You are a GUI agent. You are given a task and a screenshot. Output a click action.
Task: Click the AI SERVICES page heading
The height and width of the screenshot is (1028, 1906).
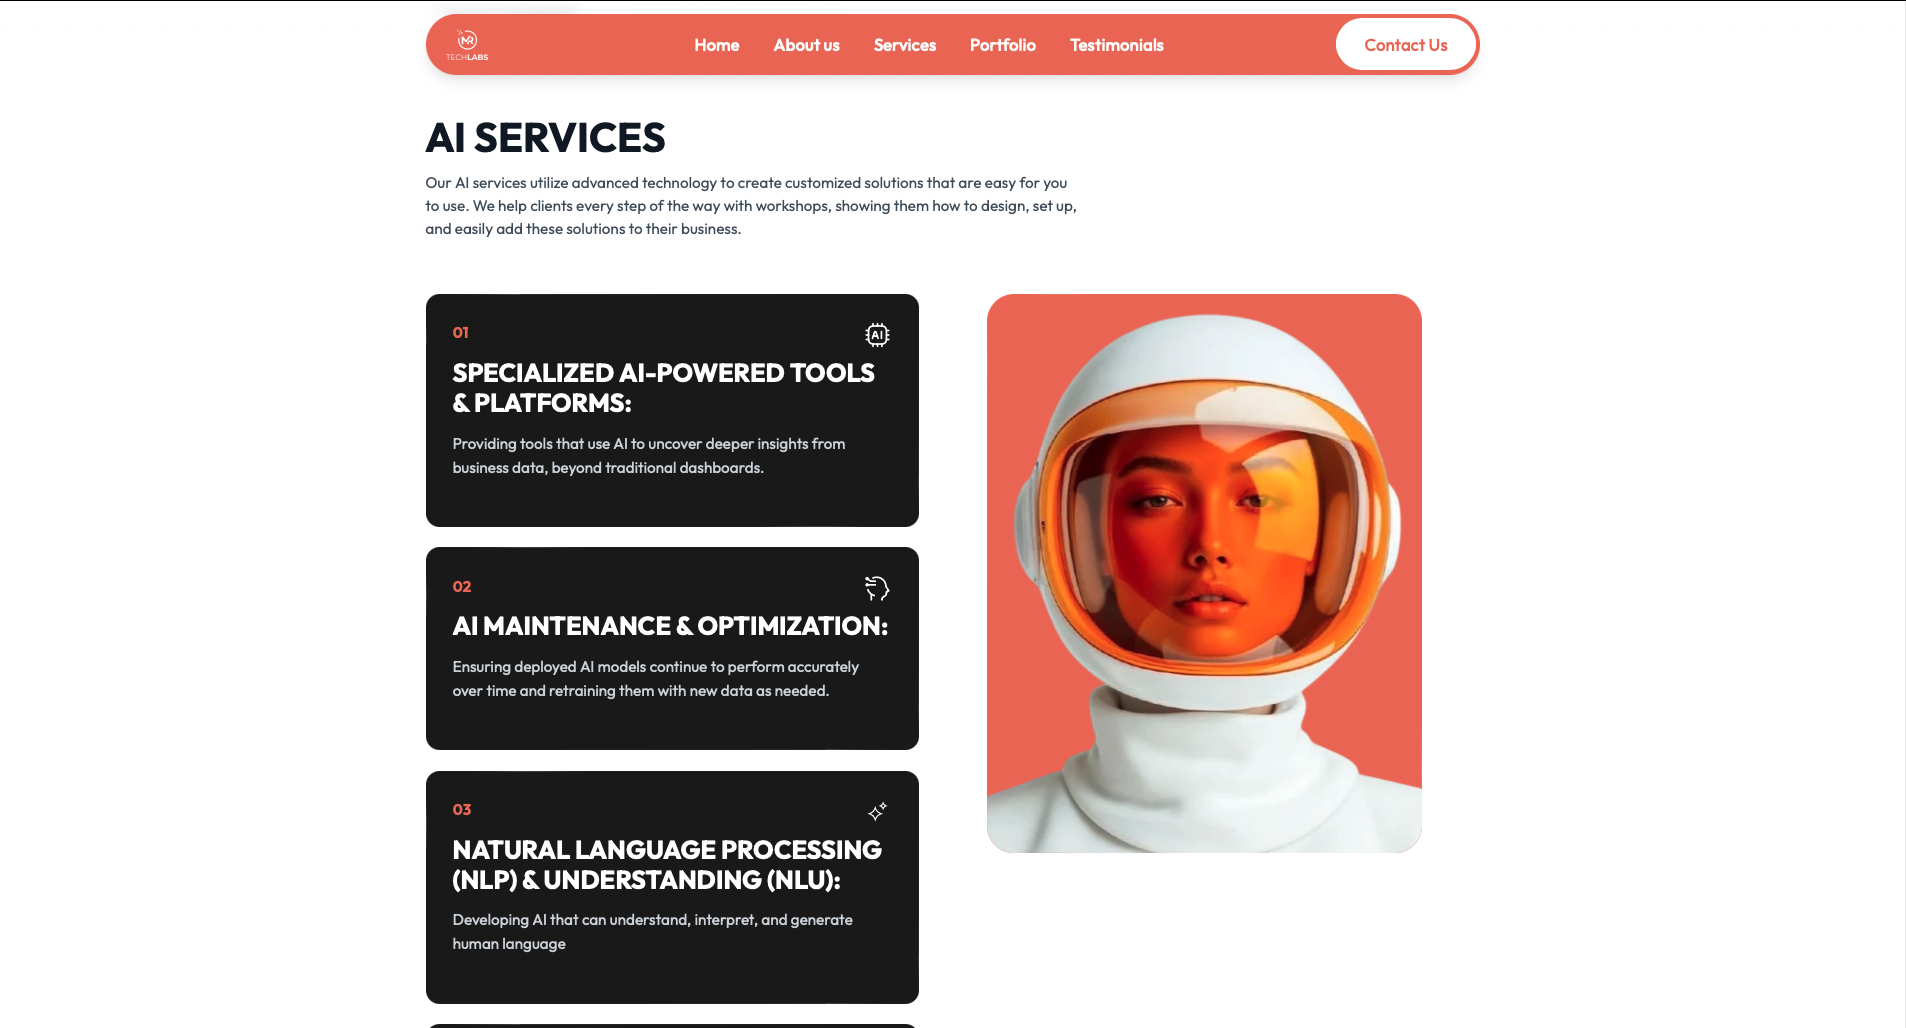545,138
